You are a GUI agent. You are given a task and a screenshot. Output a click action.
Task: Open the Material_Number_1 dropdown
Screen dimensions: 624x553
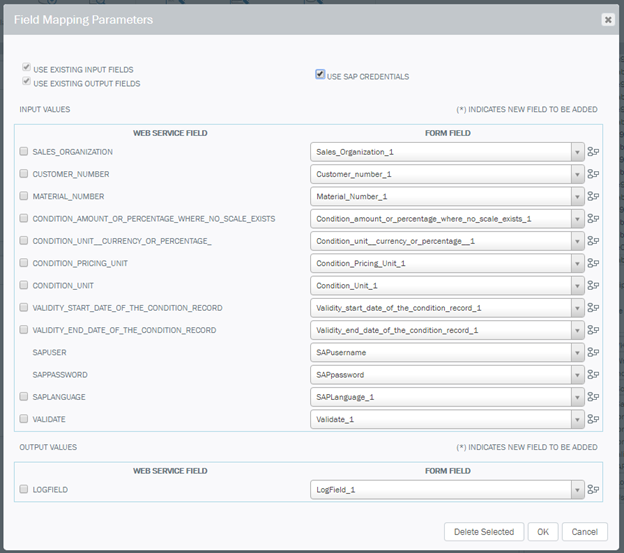point(447,196)
